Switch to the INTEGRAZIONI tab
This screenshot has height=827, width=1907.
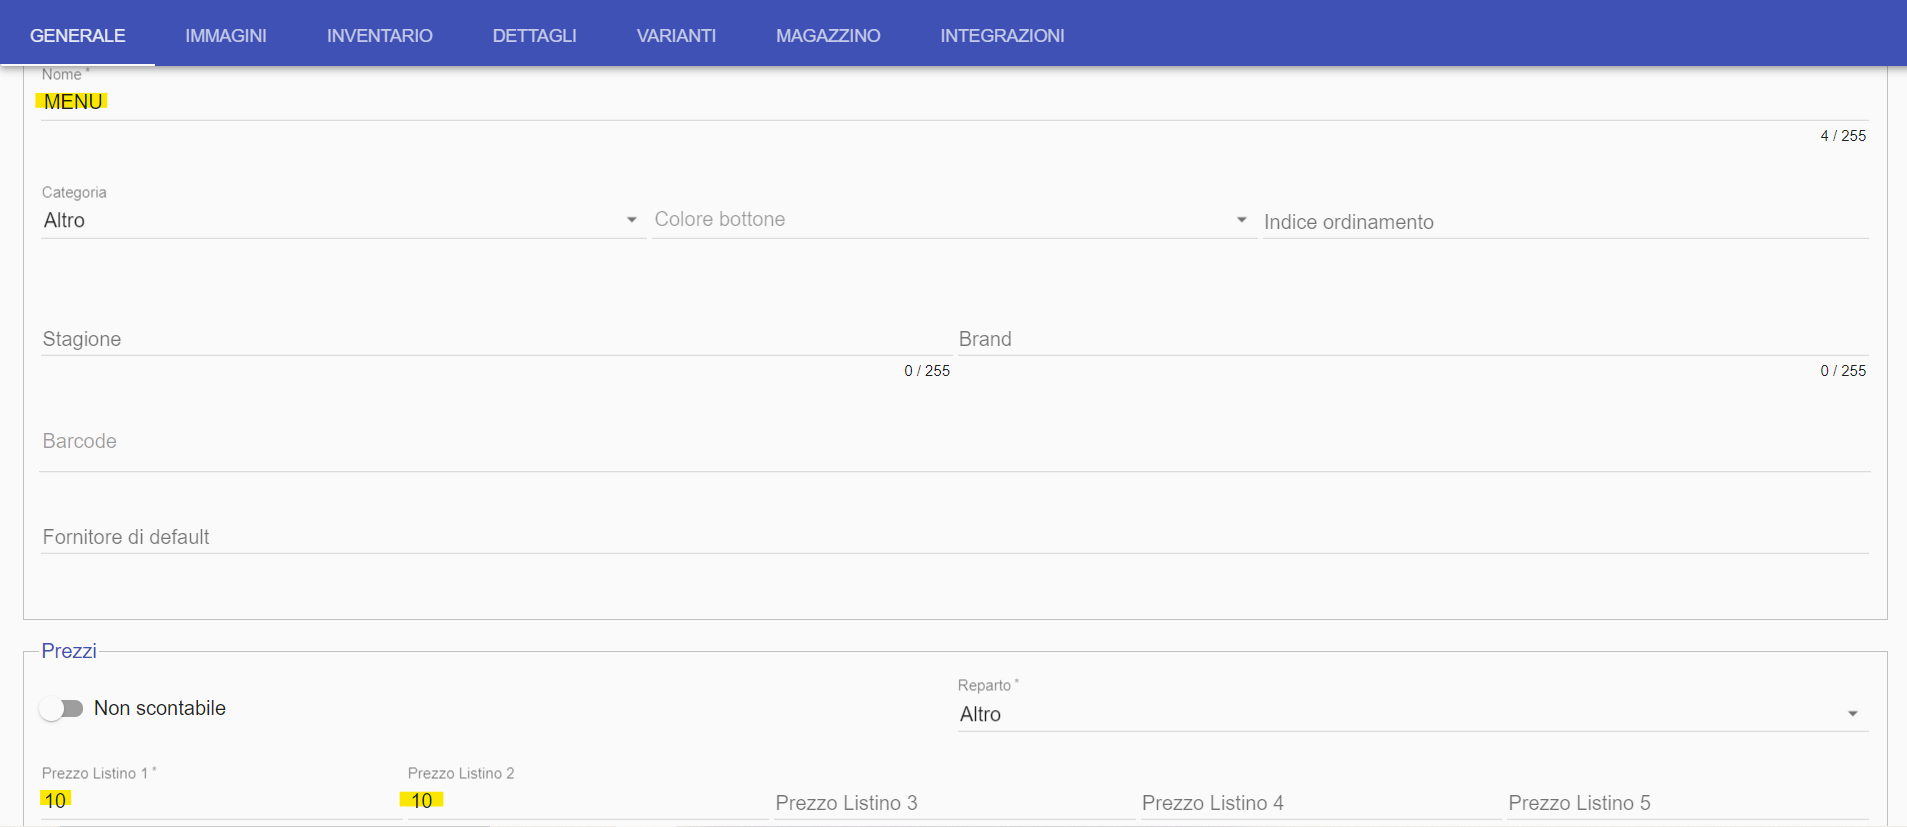pos(1002,35)
